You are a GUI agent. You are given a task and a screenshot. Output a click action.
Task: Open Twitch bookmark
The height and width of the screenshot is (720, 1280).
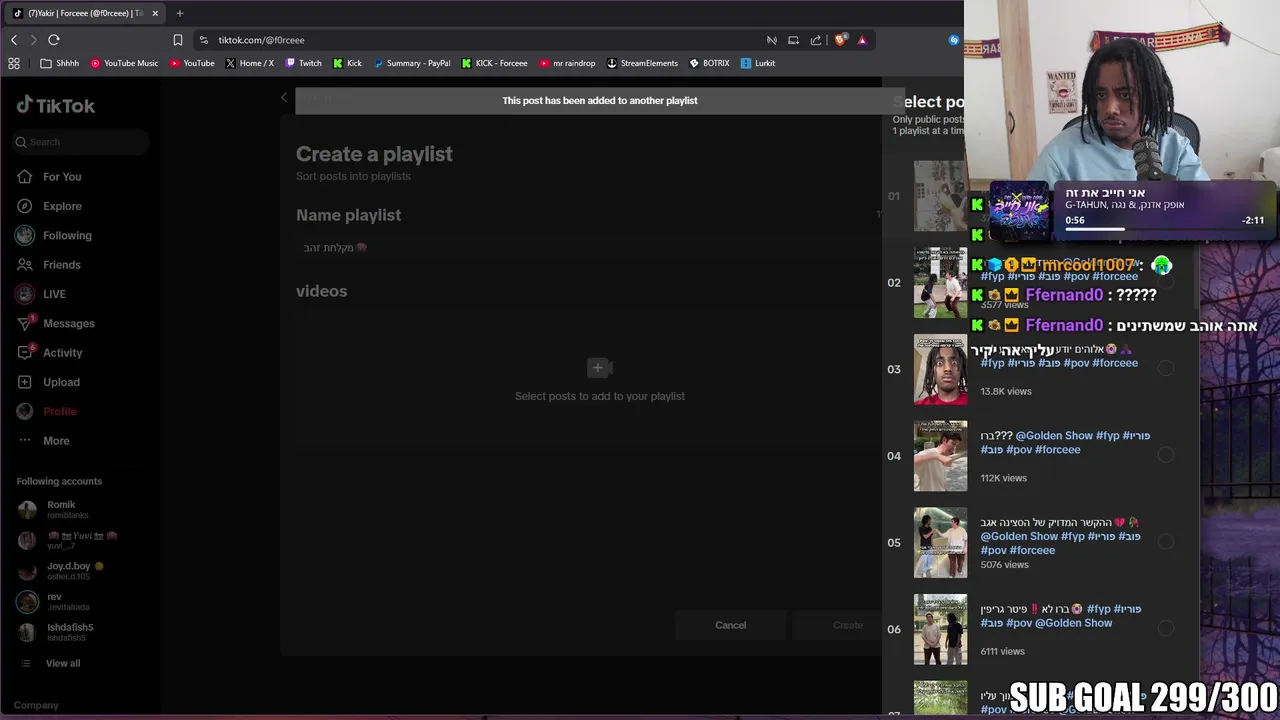[x=304, y=63]
